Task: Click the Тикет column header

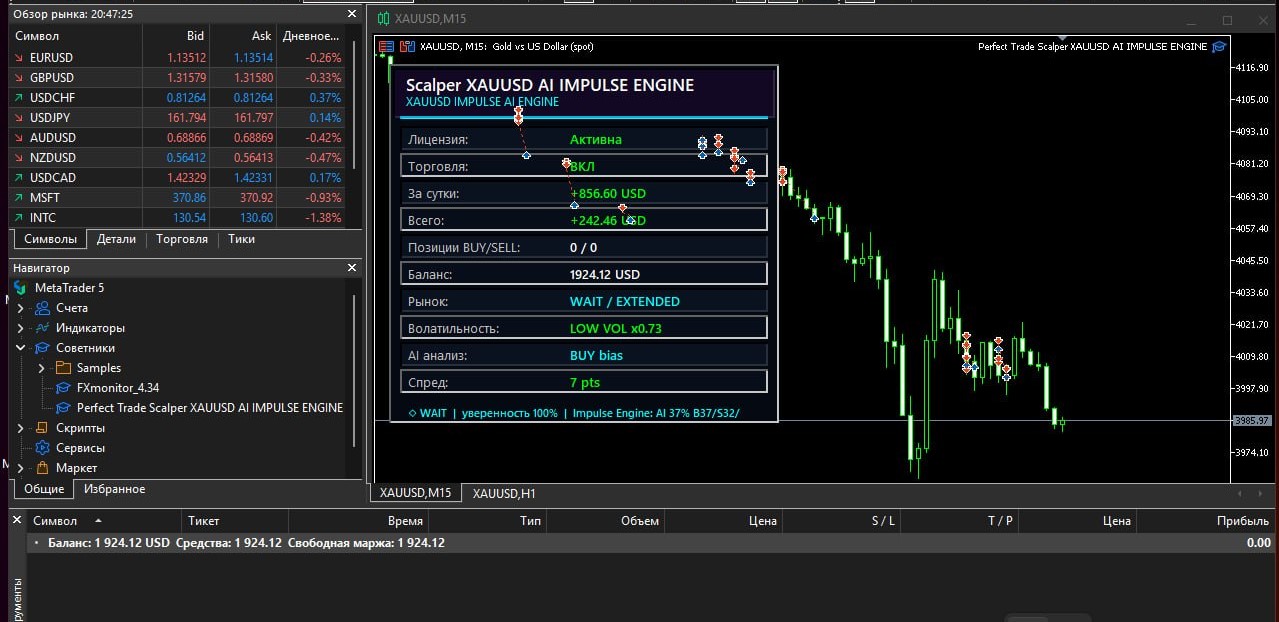Action: pyautogui.click(x=234, y=521)
